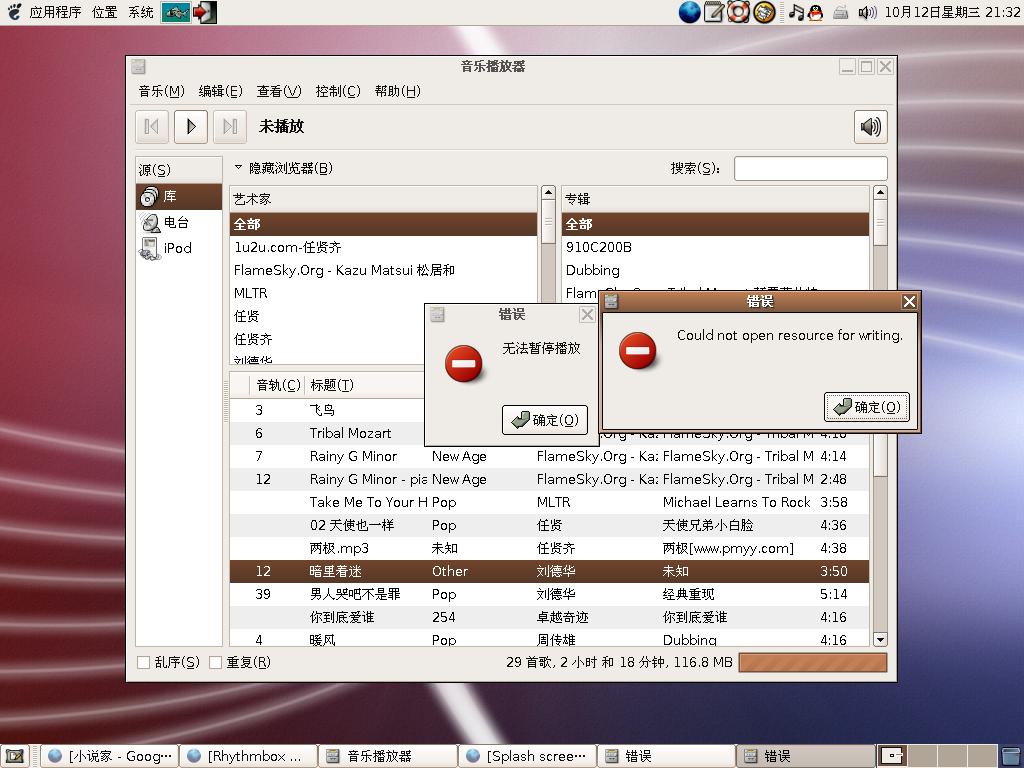Open the lifebuoy help icon

(739, 12)
